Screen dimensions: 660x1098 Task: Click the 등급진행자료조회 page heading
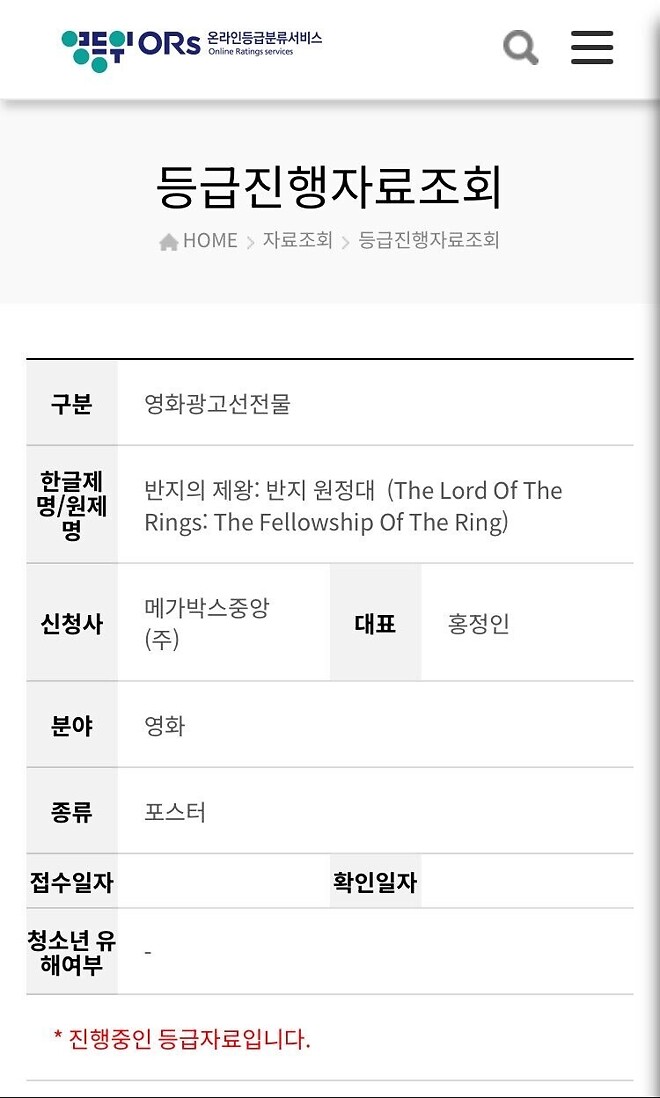click(329, 185)
